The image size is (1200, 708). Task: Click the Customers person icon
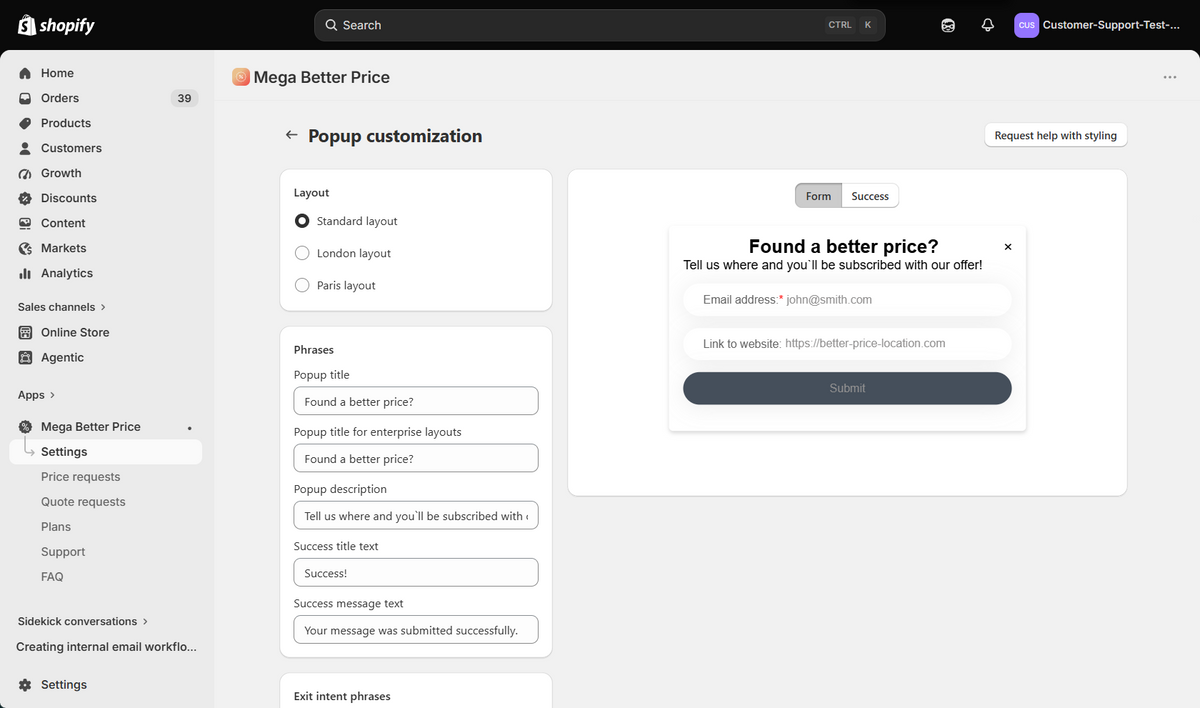pos(25,148)
